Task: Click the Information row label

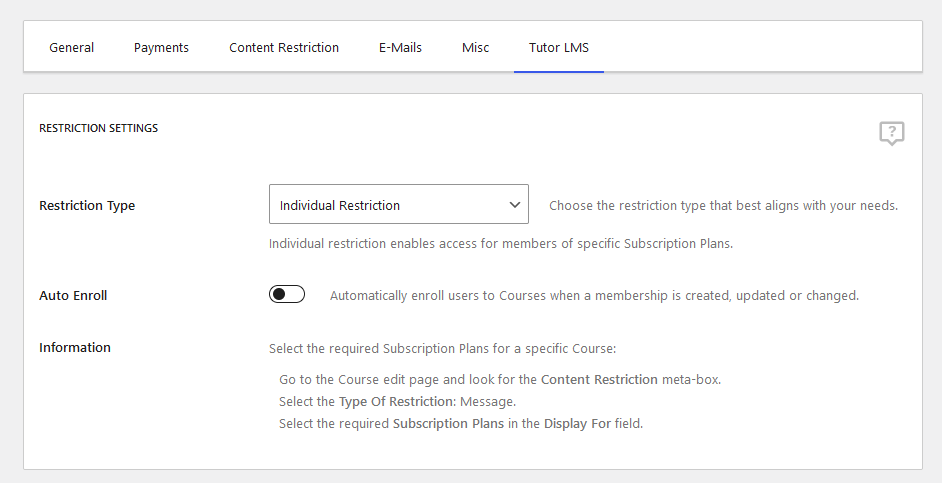Action: click(75, 347)
